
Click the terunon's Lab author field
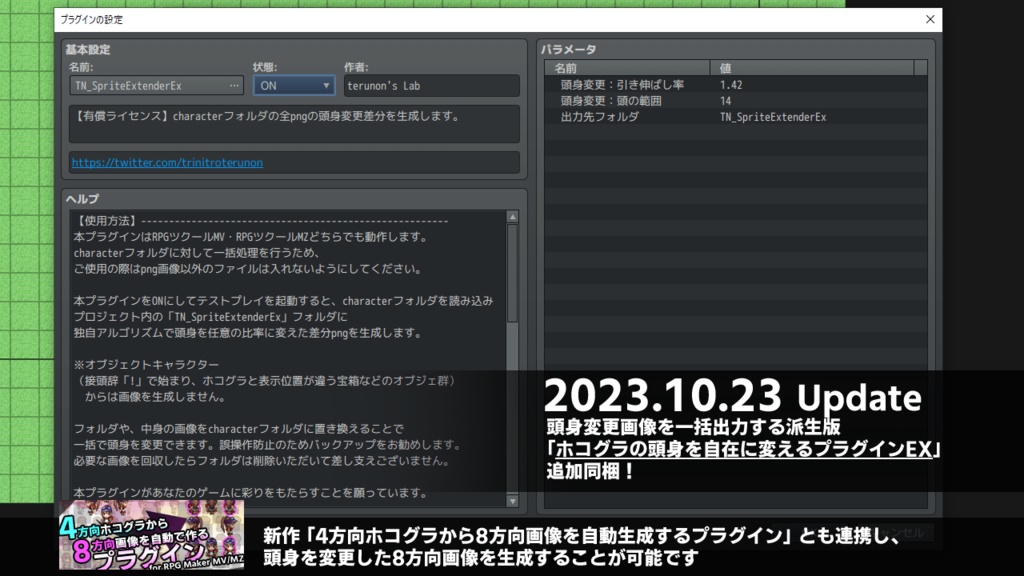(430, 85)
